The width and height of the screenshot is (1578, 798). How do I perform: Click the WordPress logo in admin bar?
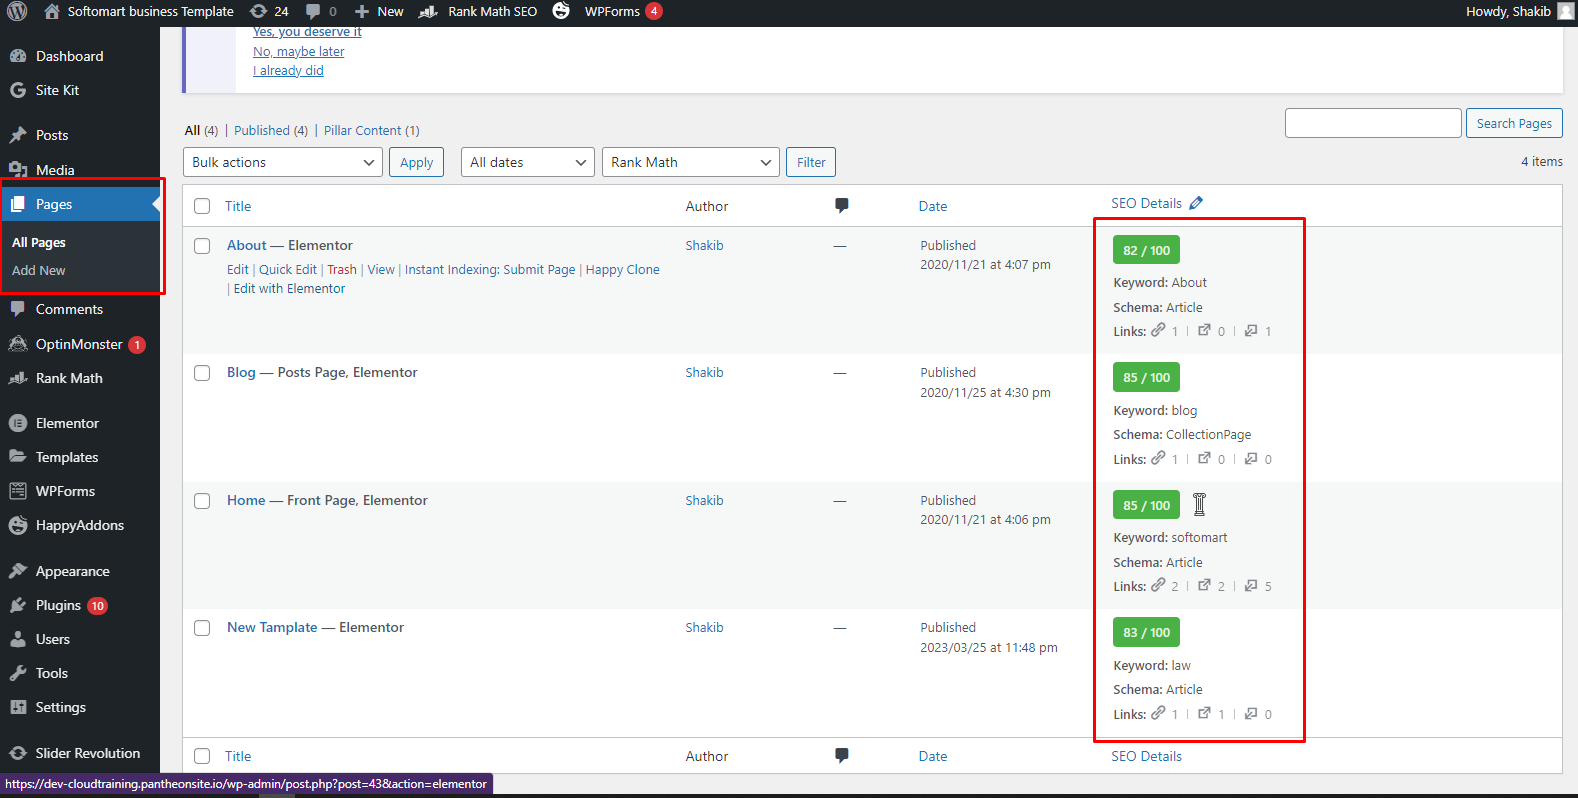tap(17, 12)
